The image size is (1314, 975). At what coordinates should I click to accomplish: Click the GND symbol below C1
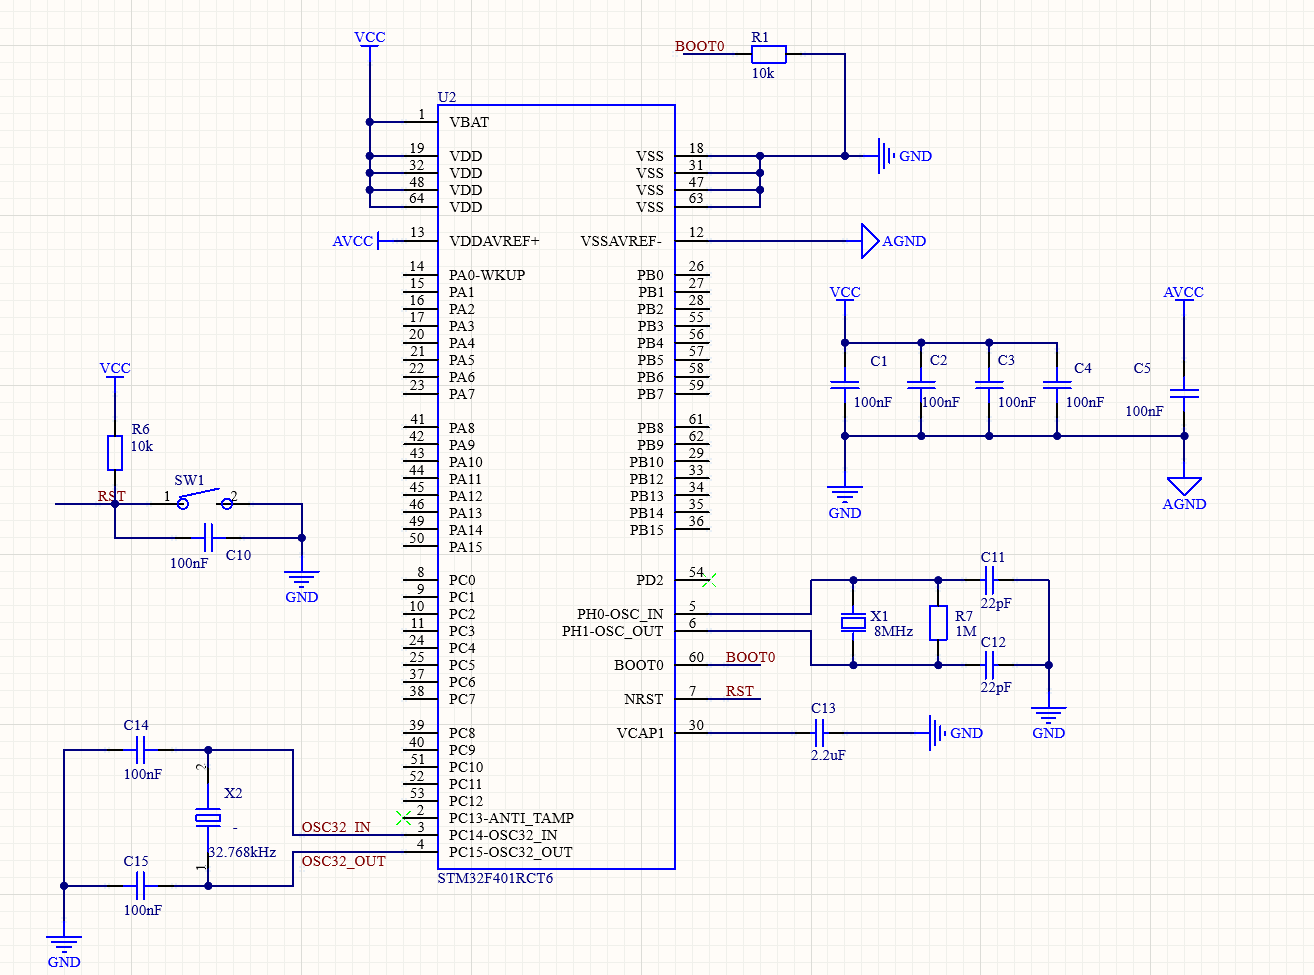click(x=845, y=494)
